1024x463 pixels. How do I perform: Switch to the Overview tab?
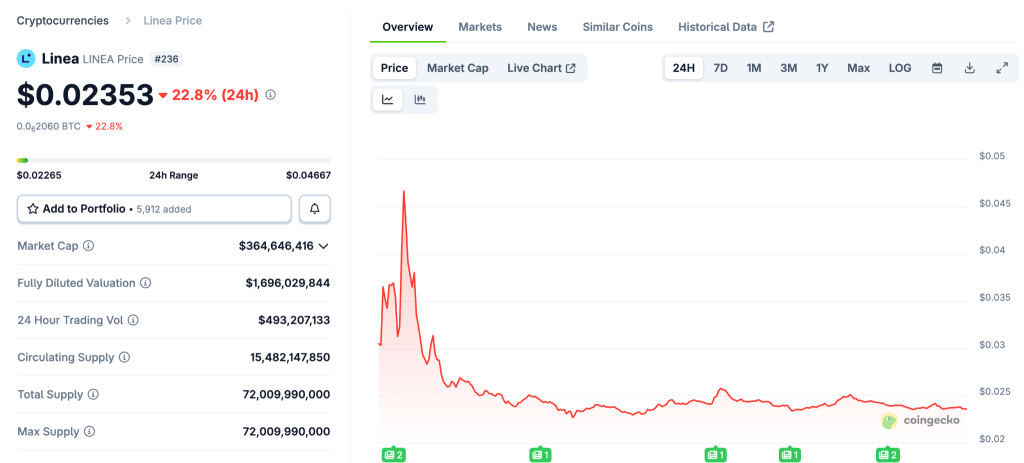coord(408,27)
